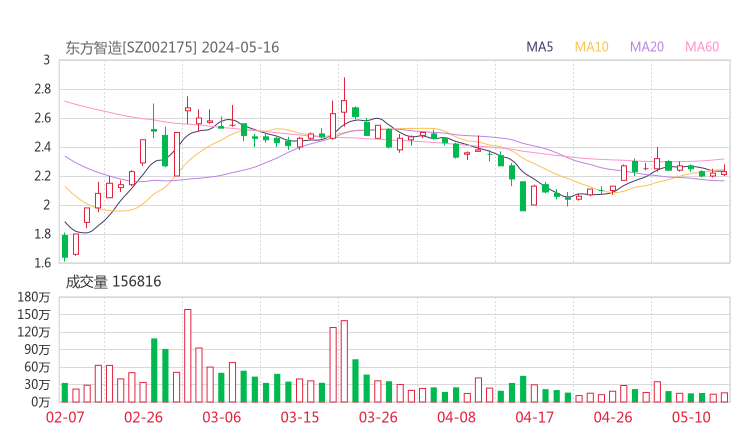Click the first green candle at 02-07

click(x=65, y=246)
